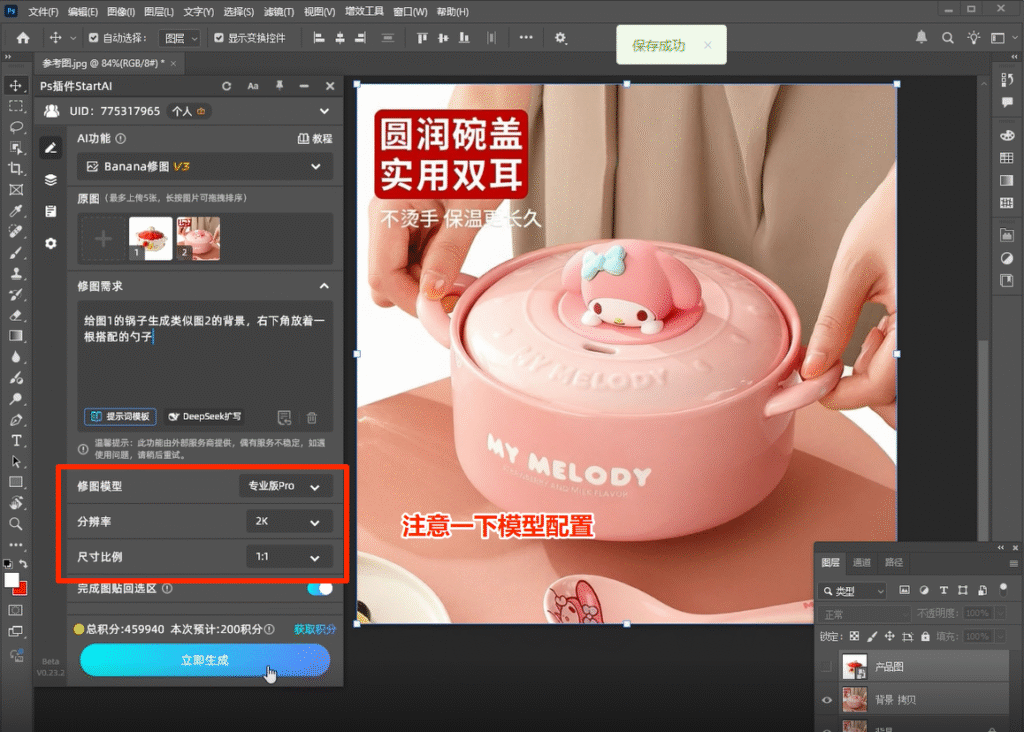The image size is (1024, 732).
Task: Click the notification bell icon
Action: coord(921,37)
